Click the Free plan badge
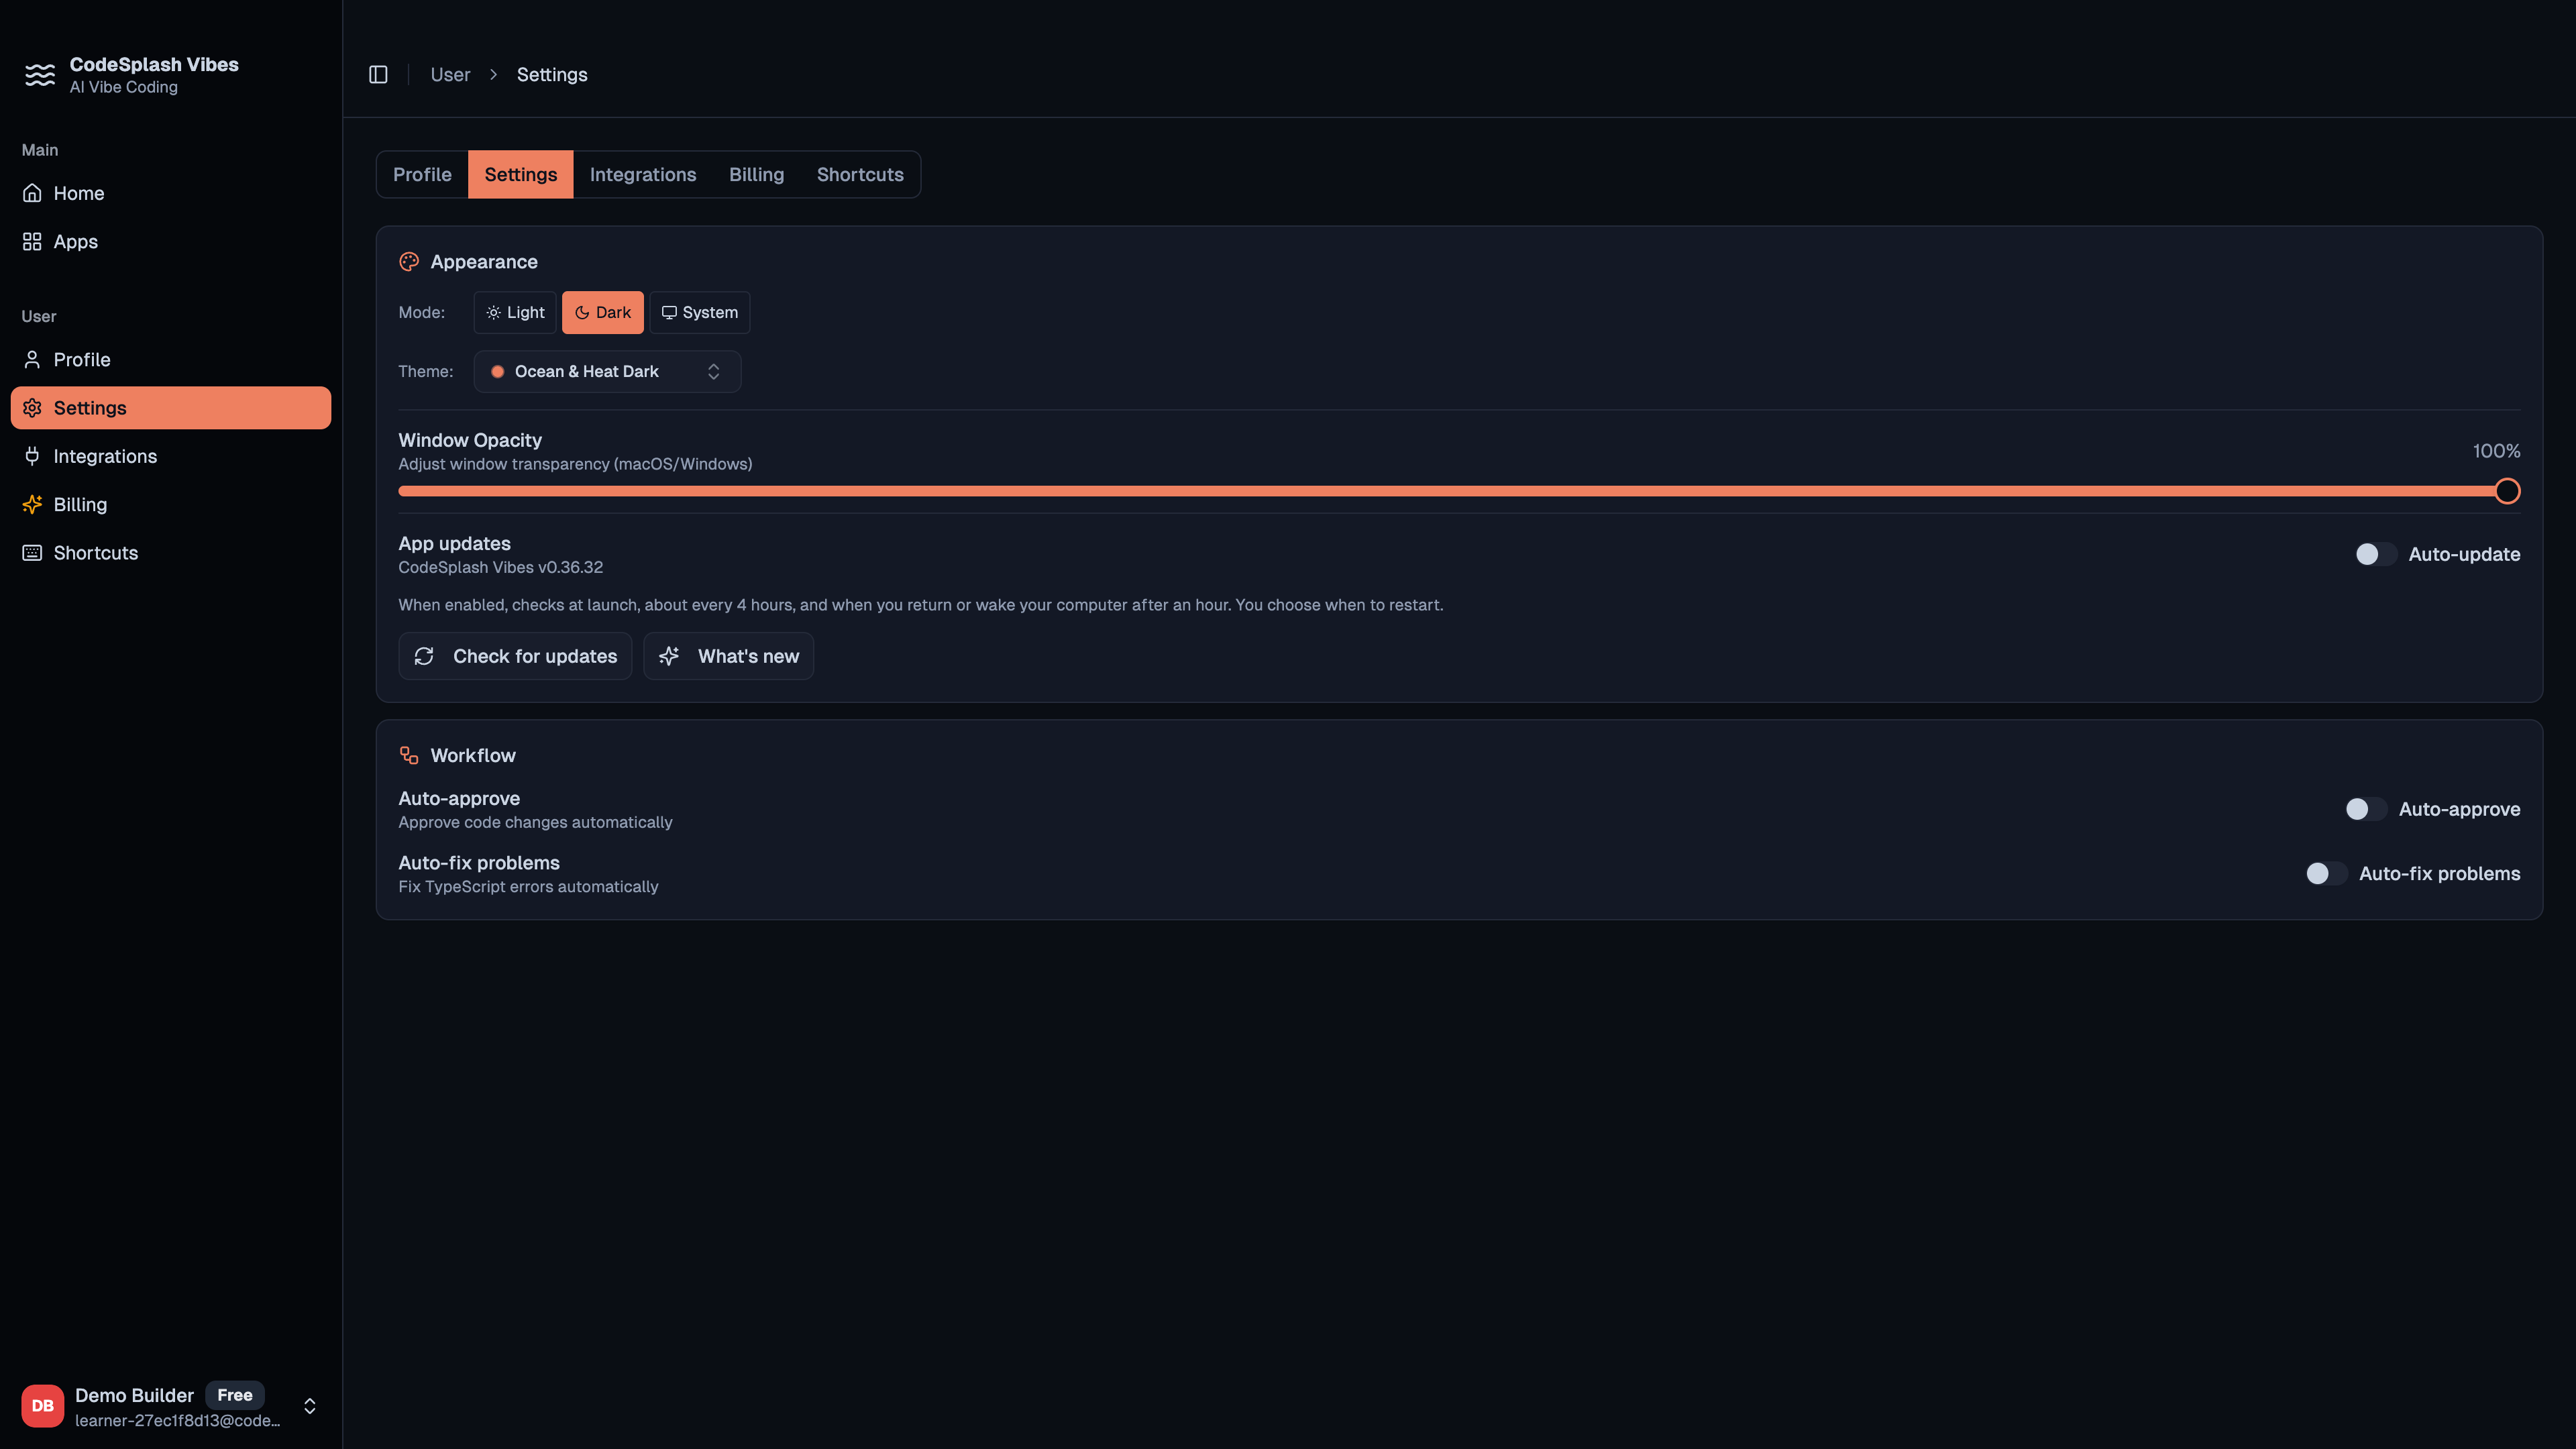This screenshot has width=2576, height=1449. [x=235, y=1395]
